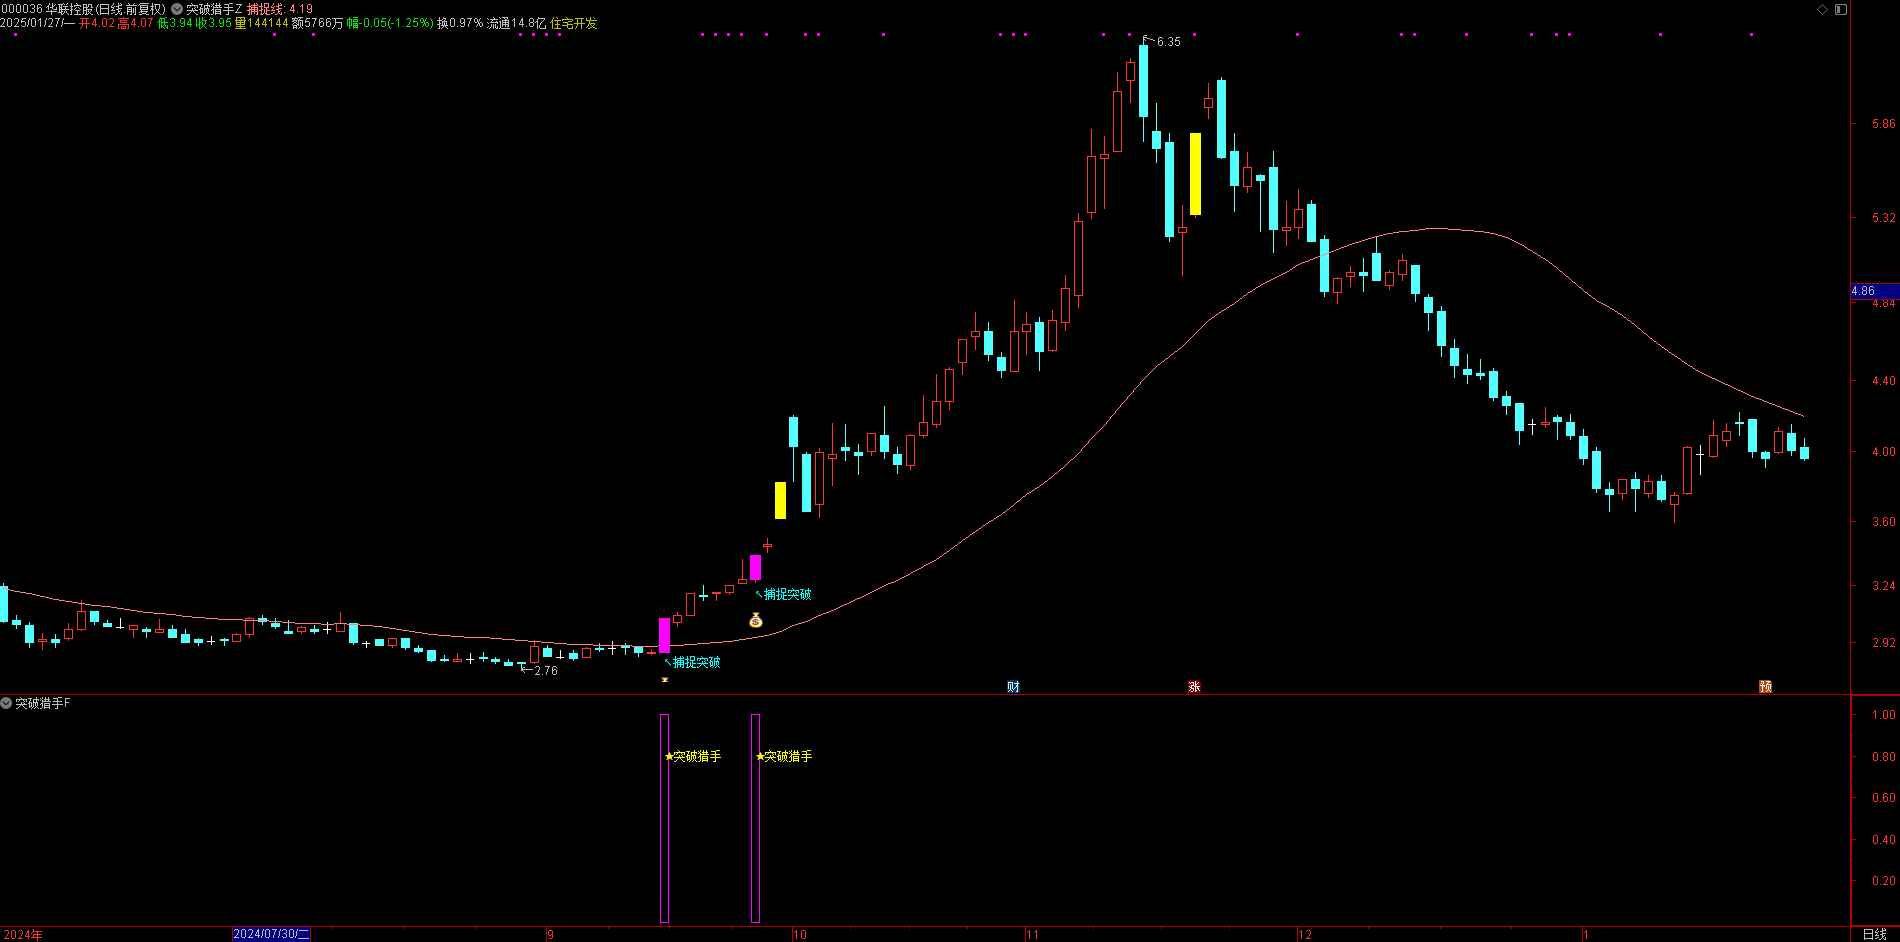Click the upper 捕捉突破 signal label

pyautogui.click(x=788, y=594)
